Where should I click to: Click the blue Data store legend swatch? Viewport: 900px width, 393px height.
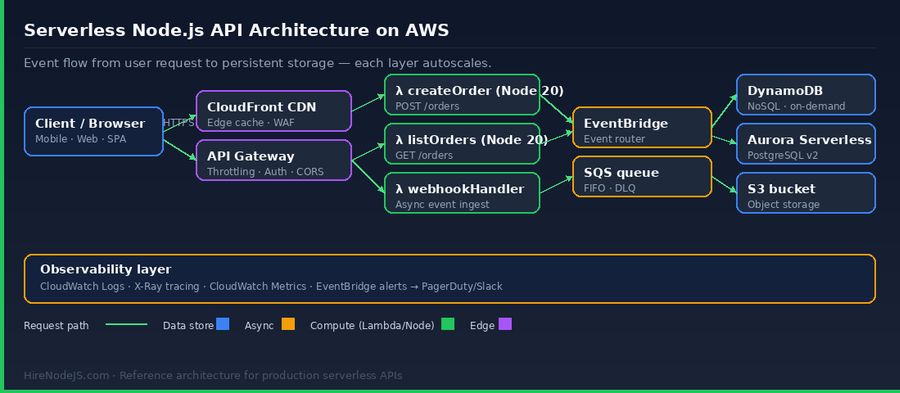pyautogui.click(x=223, y=324)
